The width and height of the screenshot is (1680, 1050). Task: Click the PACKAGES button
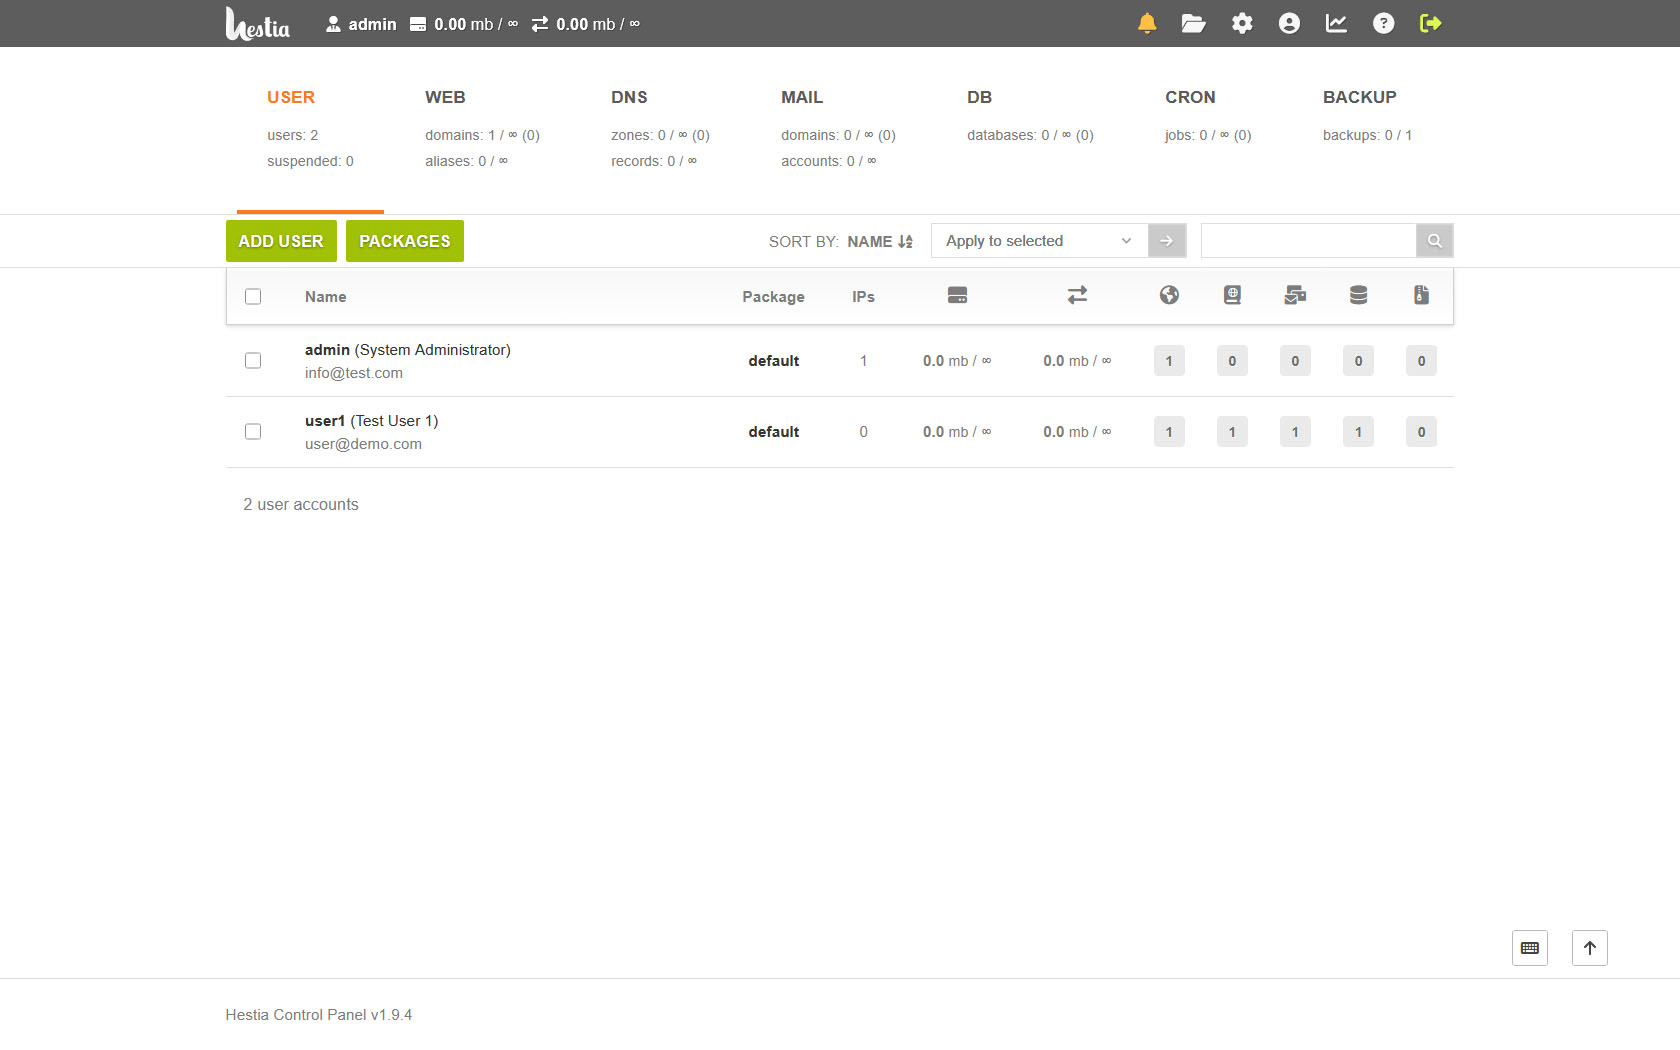404,241
